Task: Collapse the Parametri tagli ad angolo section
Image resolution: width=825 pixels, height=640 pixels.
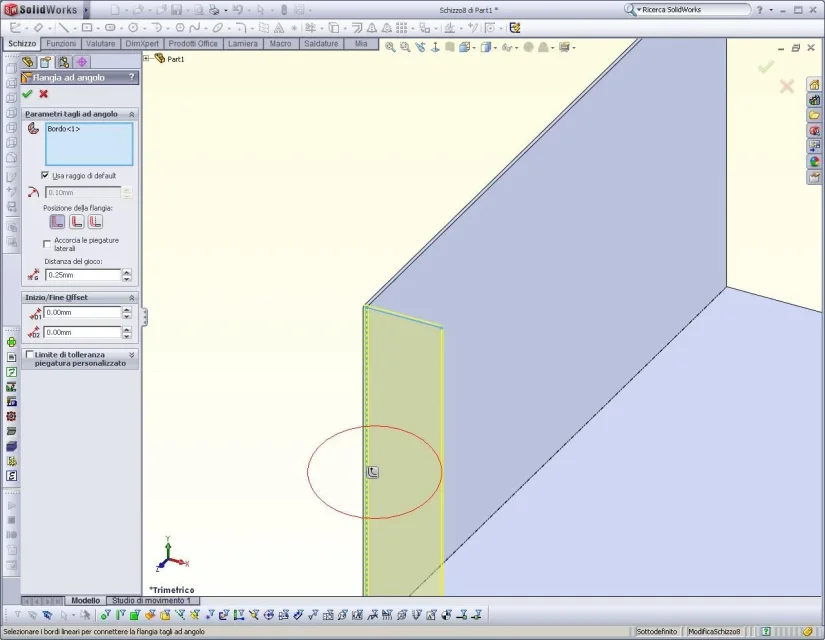Action: (132, 114)
